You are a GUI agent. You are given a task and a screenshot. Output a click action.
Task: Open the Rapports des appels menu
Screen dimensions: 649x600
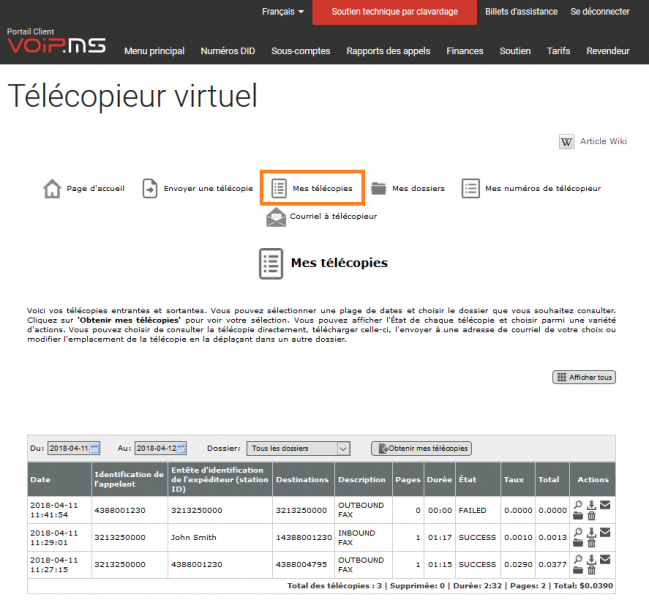pyautogui.click(x=388, y=51)
